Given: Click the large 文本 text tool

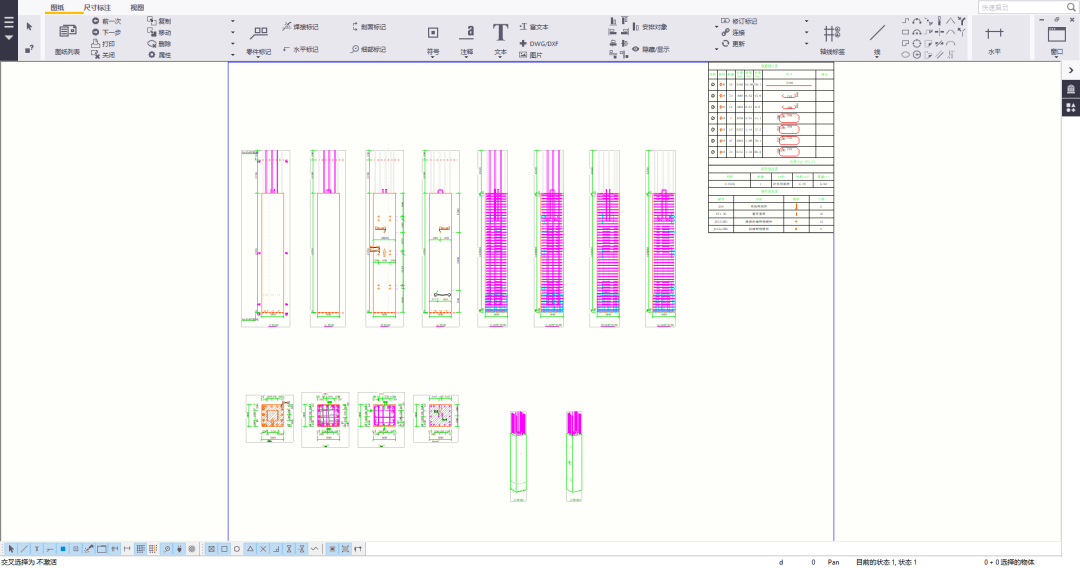Looking at the screenshot, I should pos(500,38).
